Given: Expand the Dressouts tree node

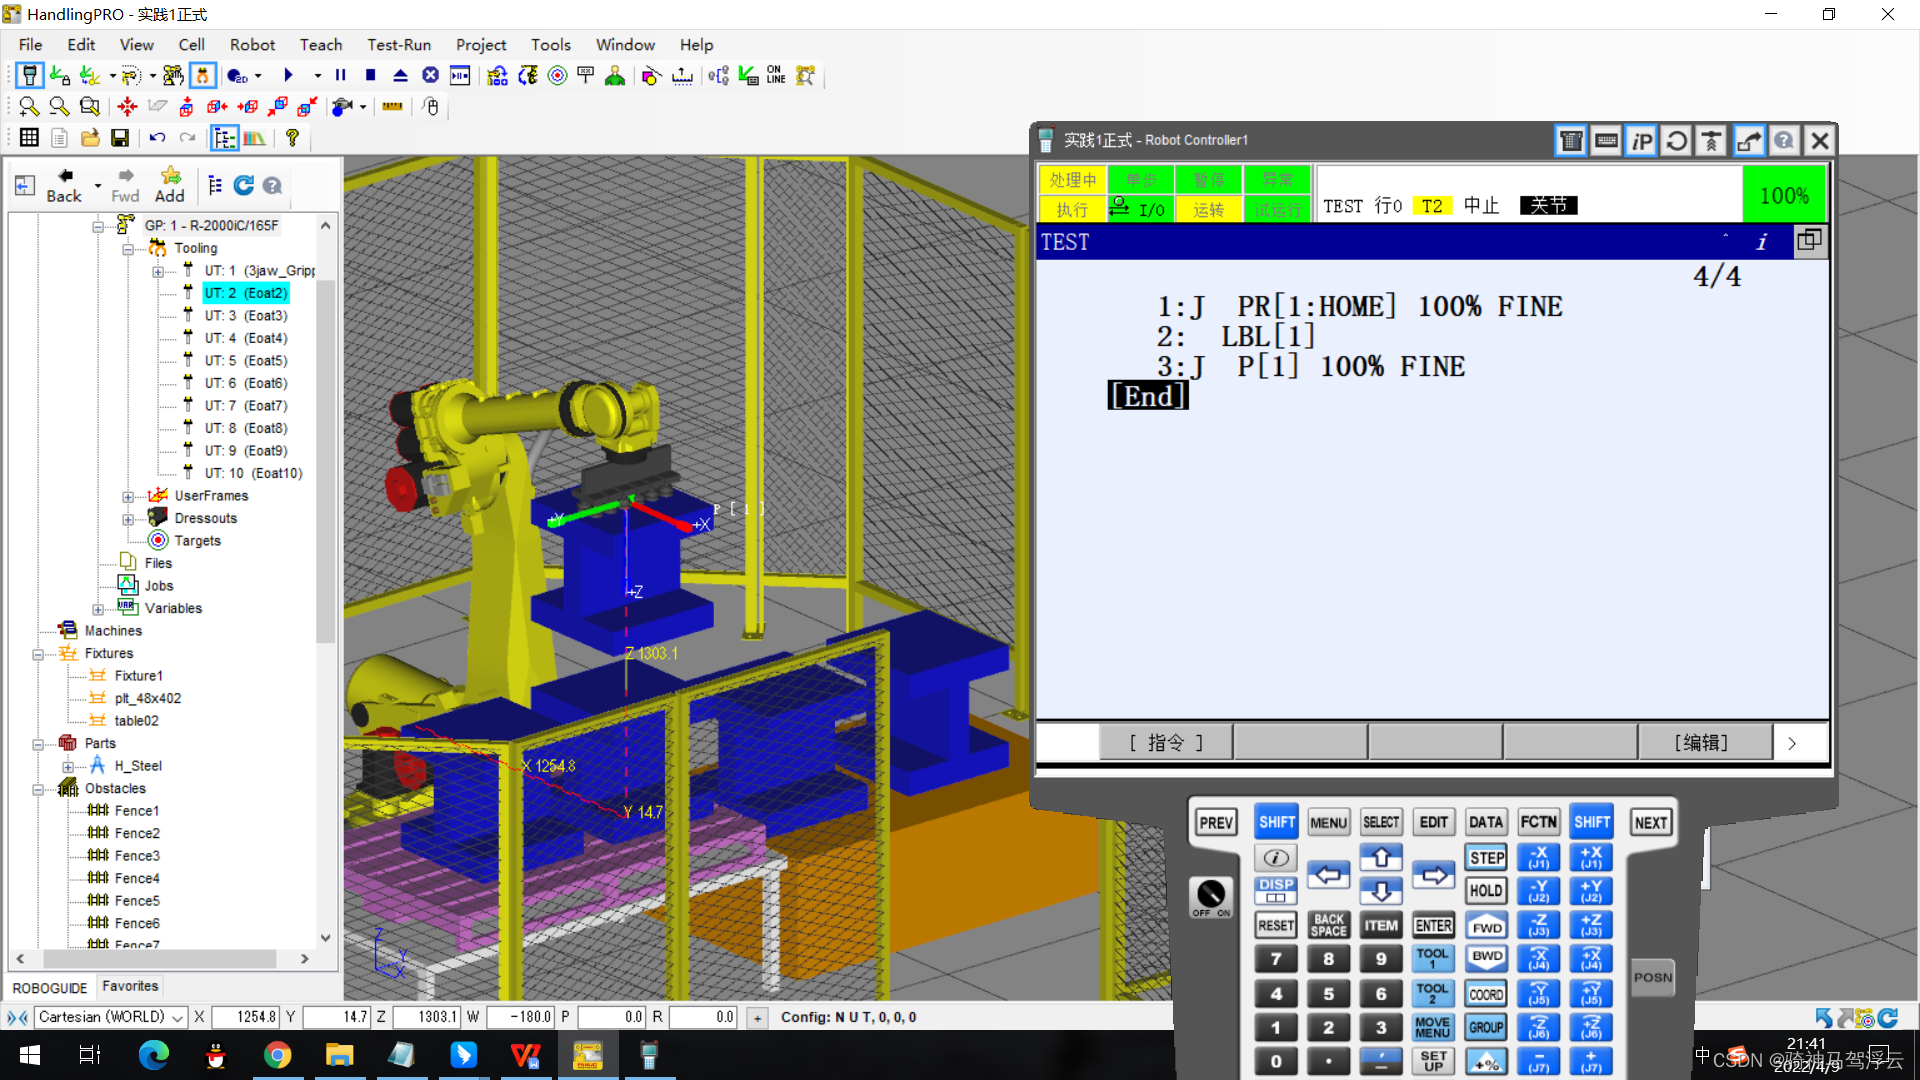Looking at the screenshot, I should coord(128,519).
